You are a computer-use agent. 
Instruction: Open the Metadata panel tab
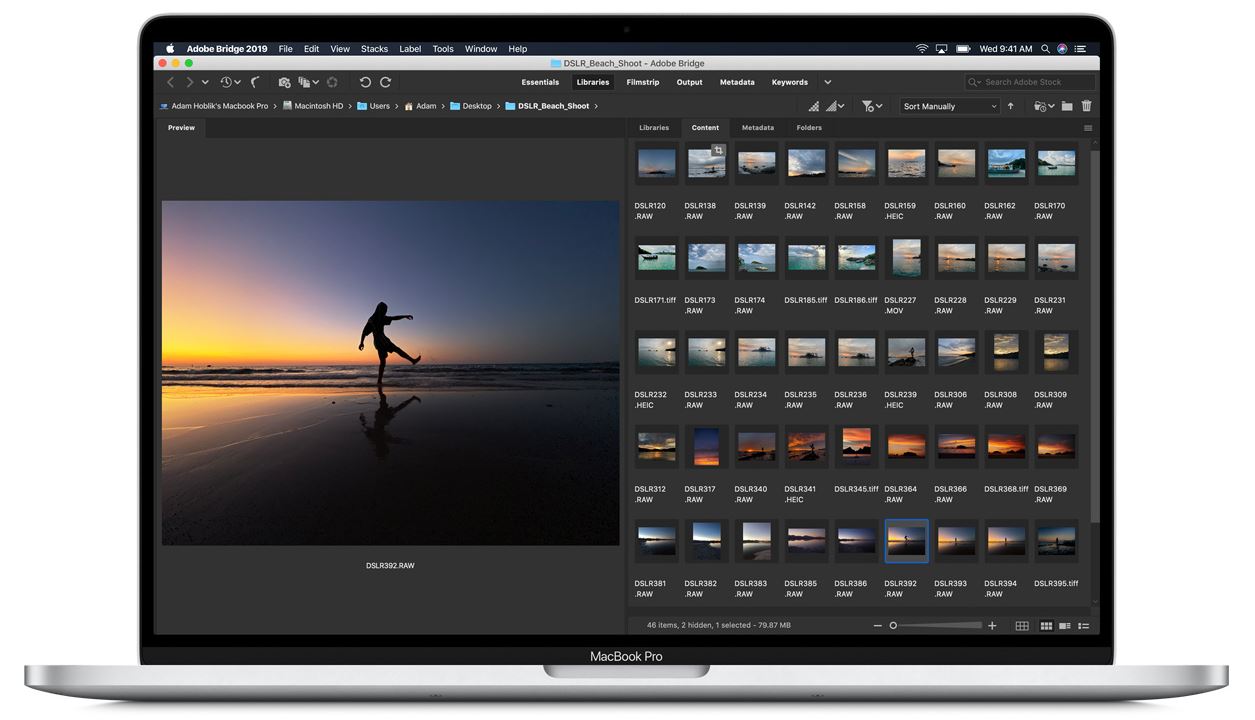758,128
